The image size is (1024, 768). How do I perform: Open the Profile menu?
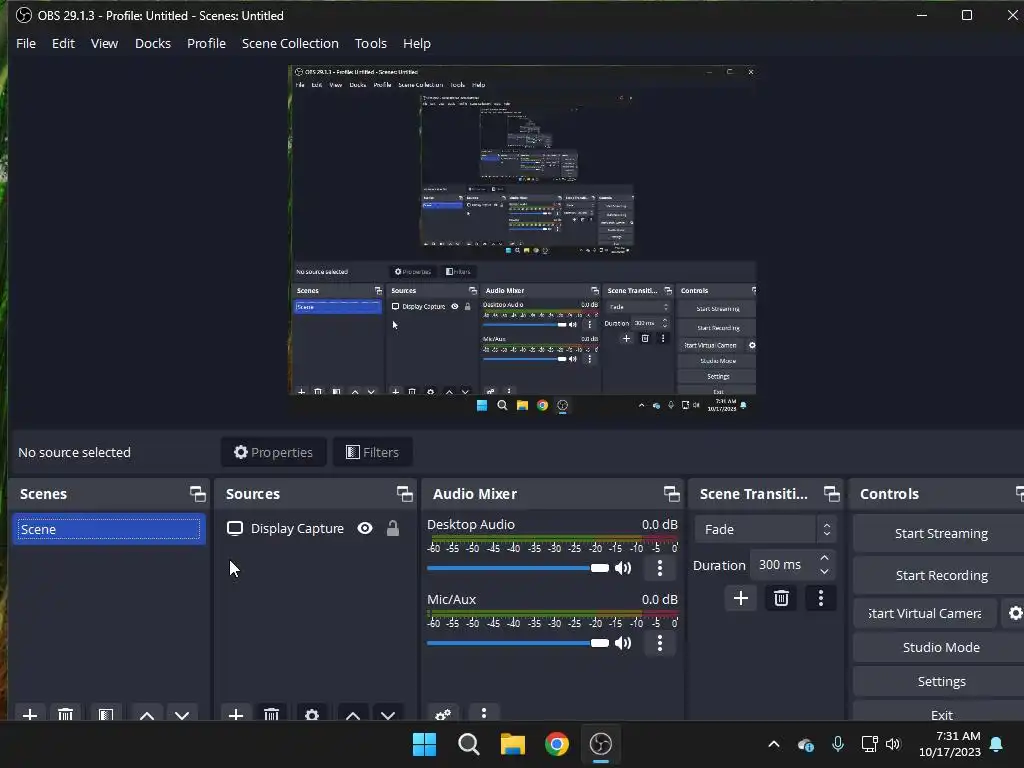206,43
